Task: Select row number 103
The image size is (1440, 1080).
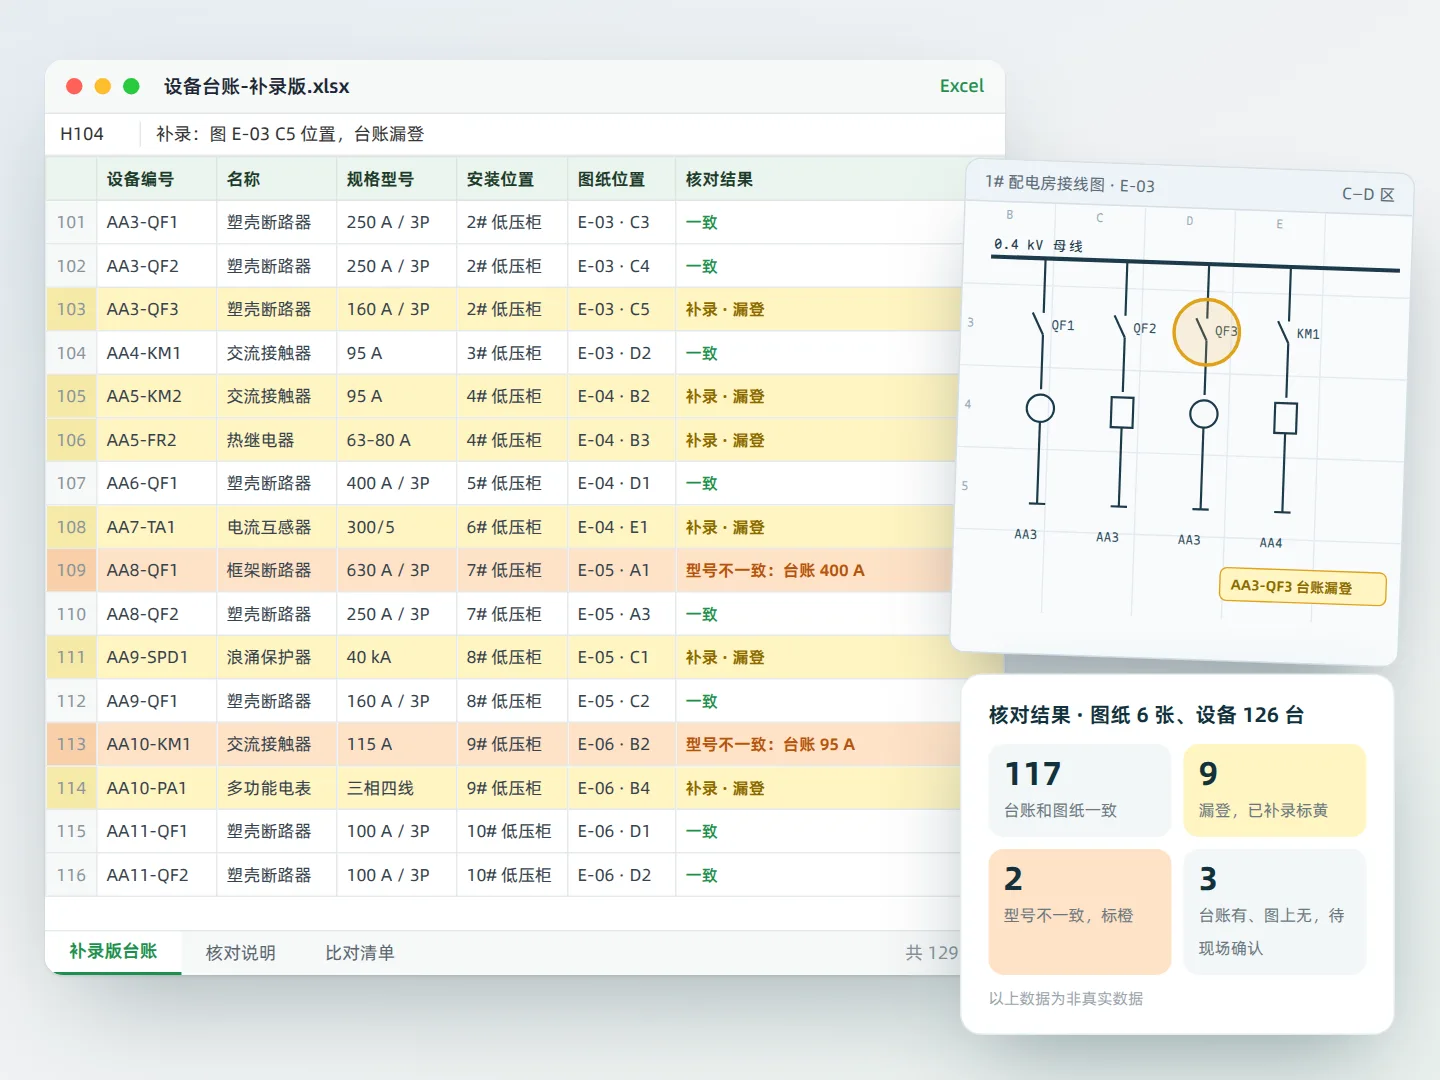Action: point(71,309)
